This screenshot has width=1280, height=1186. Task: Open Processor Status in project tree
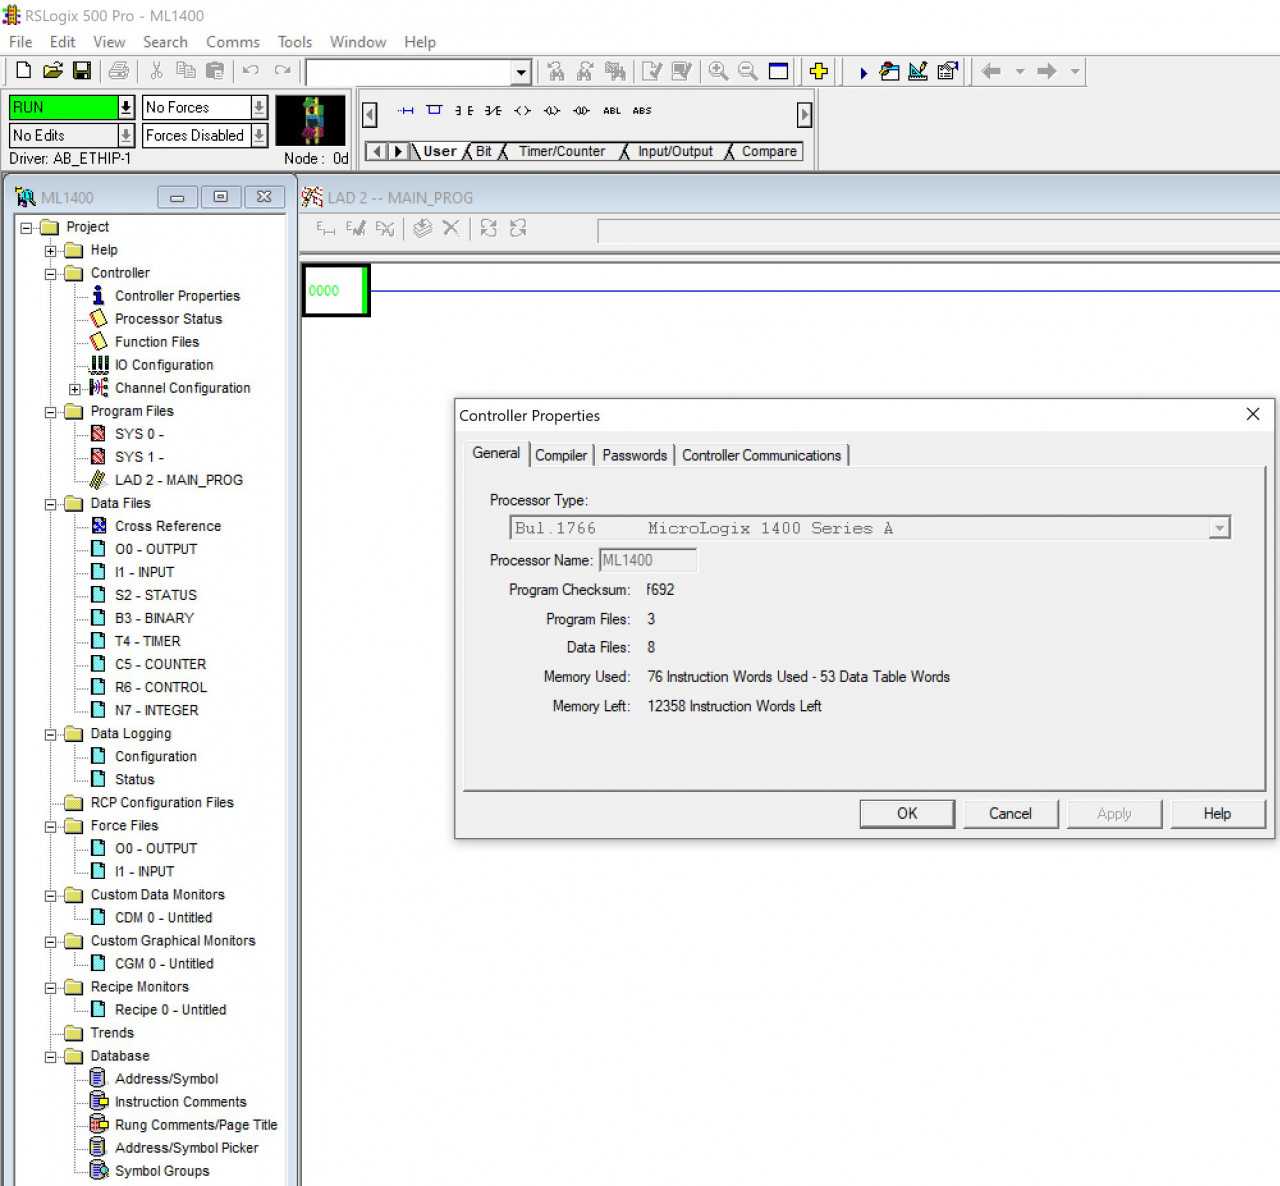coord(168,319)
